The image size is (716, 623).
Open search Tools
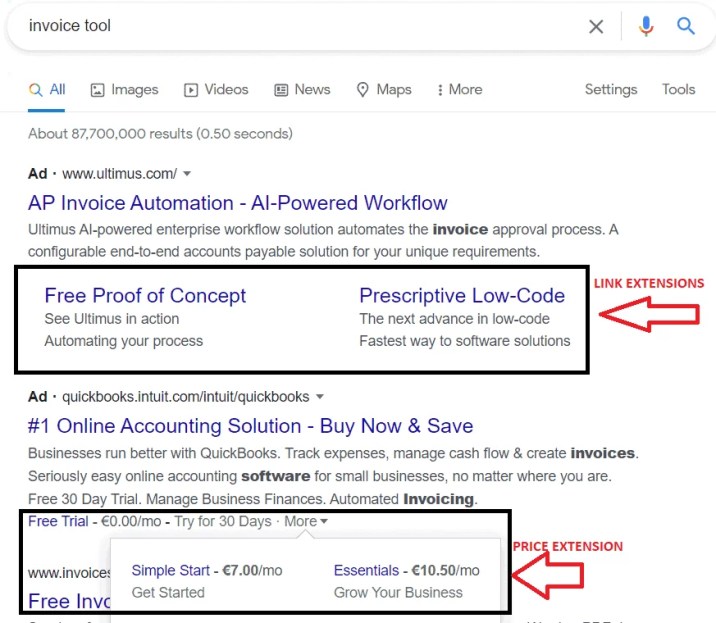click(679, 90)
